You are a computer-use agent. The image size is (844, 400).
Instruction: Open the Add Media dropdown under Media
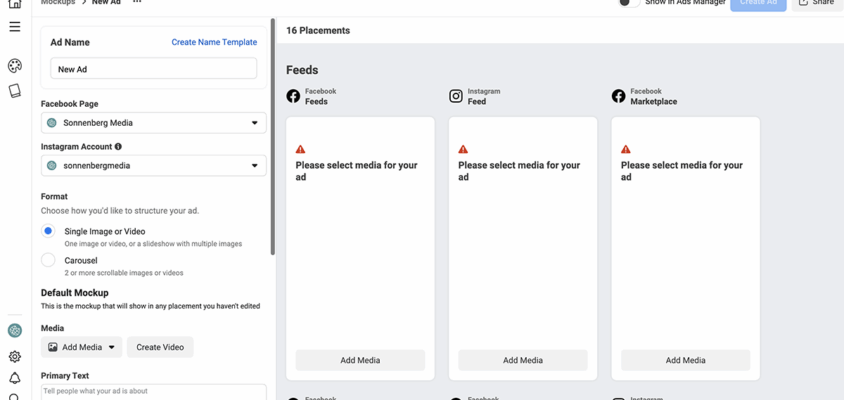click(x=81, y=347)
